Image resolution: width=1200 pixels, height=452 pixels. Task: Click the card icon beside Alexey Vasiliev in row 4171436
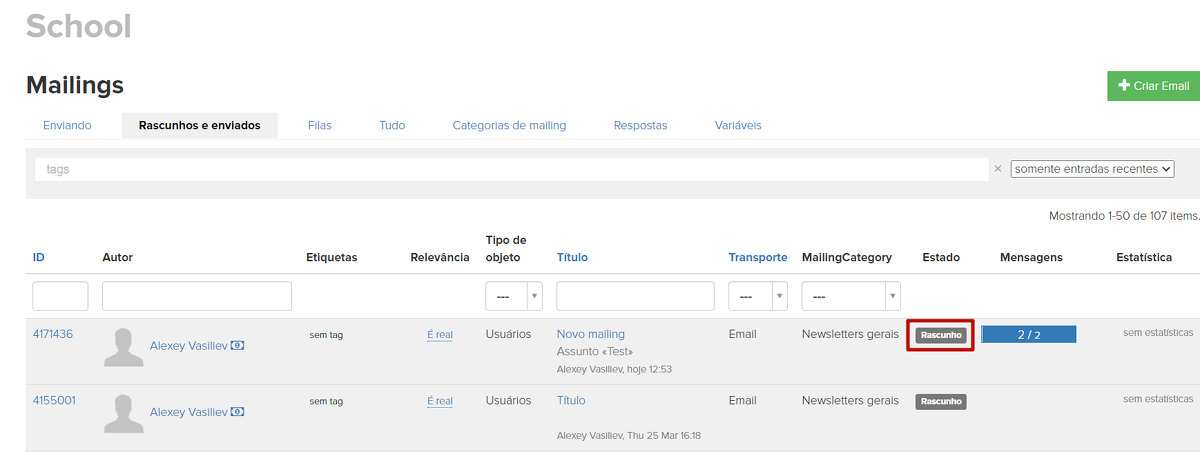coord(237,345)
